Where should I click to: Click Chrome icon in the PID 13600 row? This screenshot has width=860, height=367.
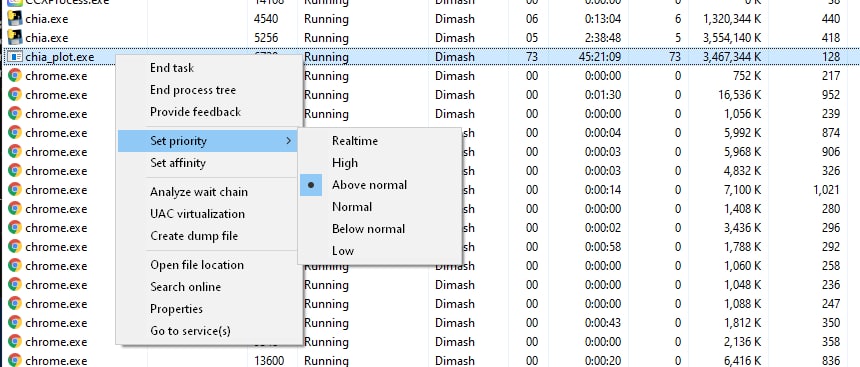pyautogui.click(x=15, y=360)
